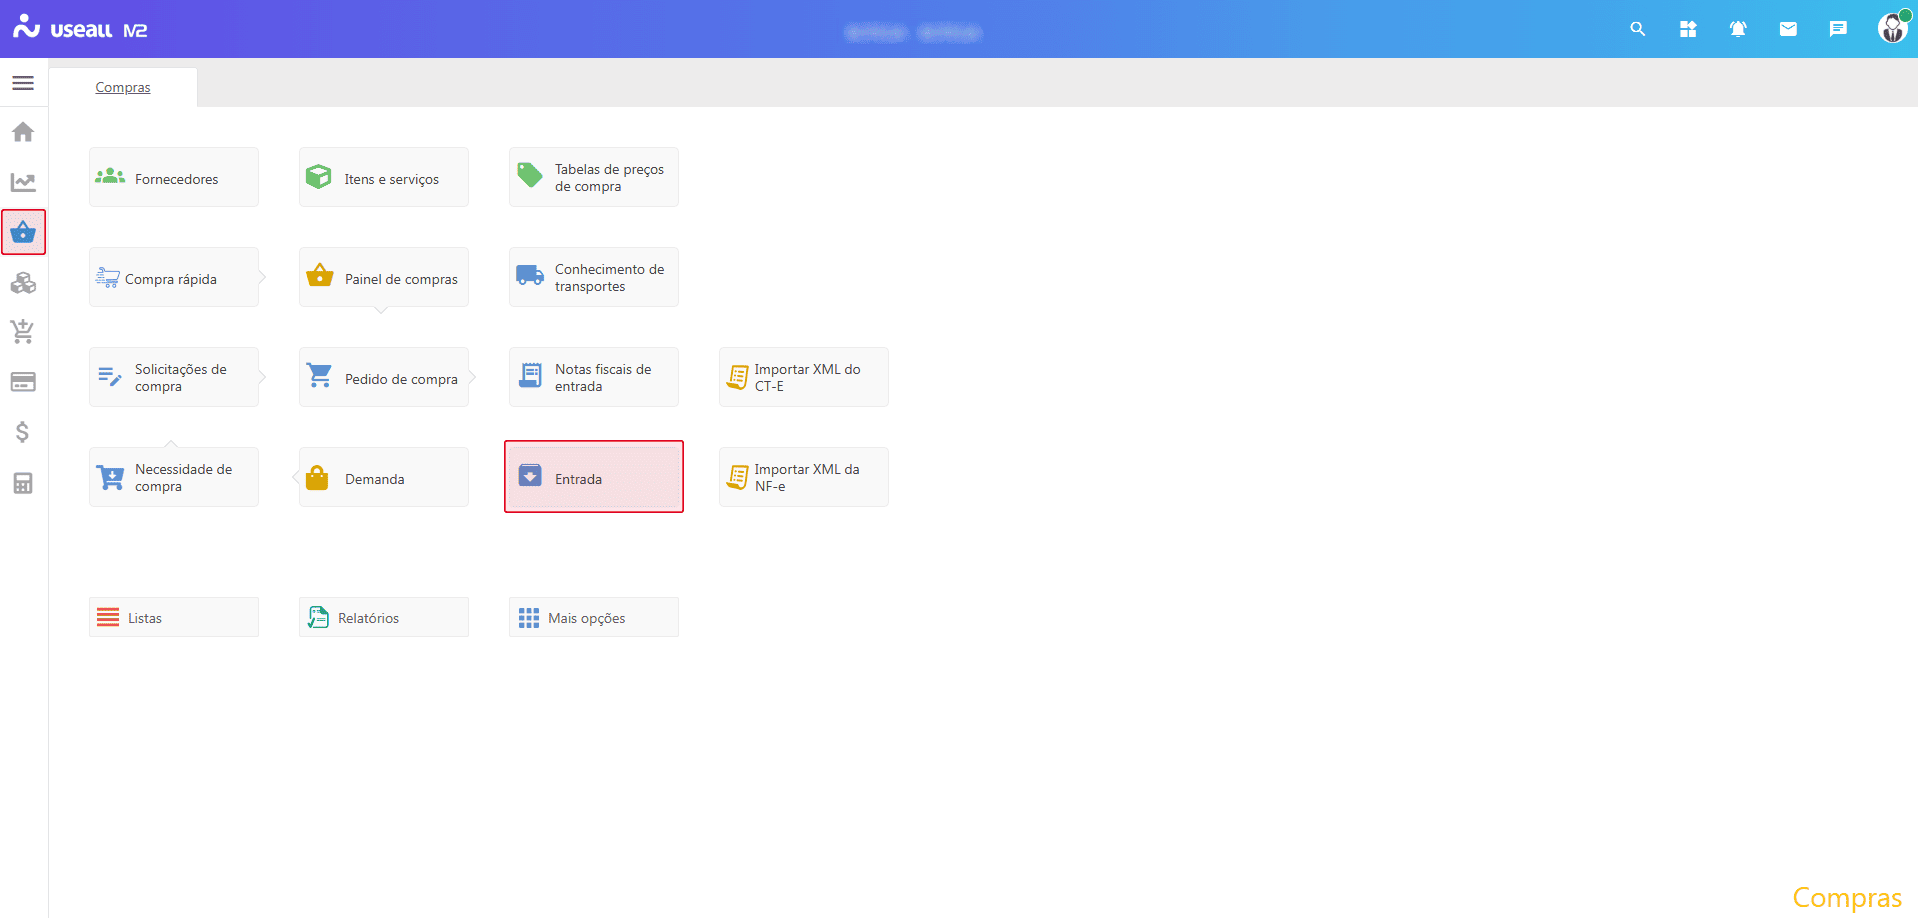Viewport: 1918px width, 918px height.
Task: Expand the Mais opções menu
Action: [x=593, y=618]
